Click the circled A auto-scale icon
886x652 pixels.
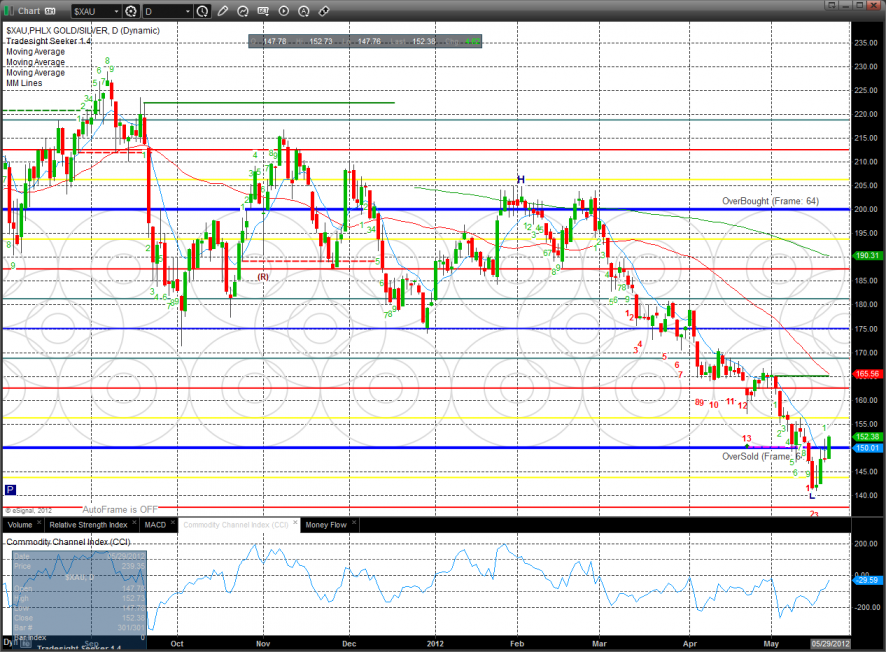(304, 12)
